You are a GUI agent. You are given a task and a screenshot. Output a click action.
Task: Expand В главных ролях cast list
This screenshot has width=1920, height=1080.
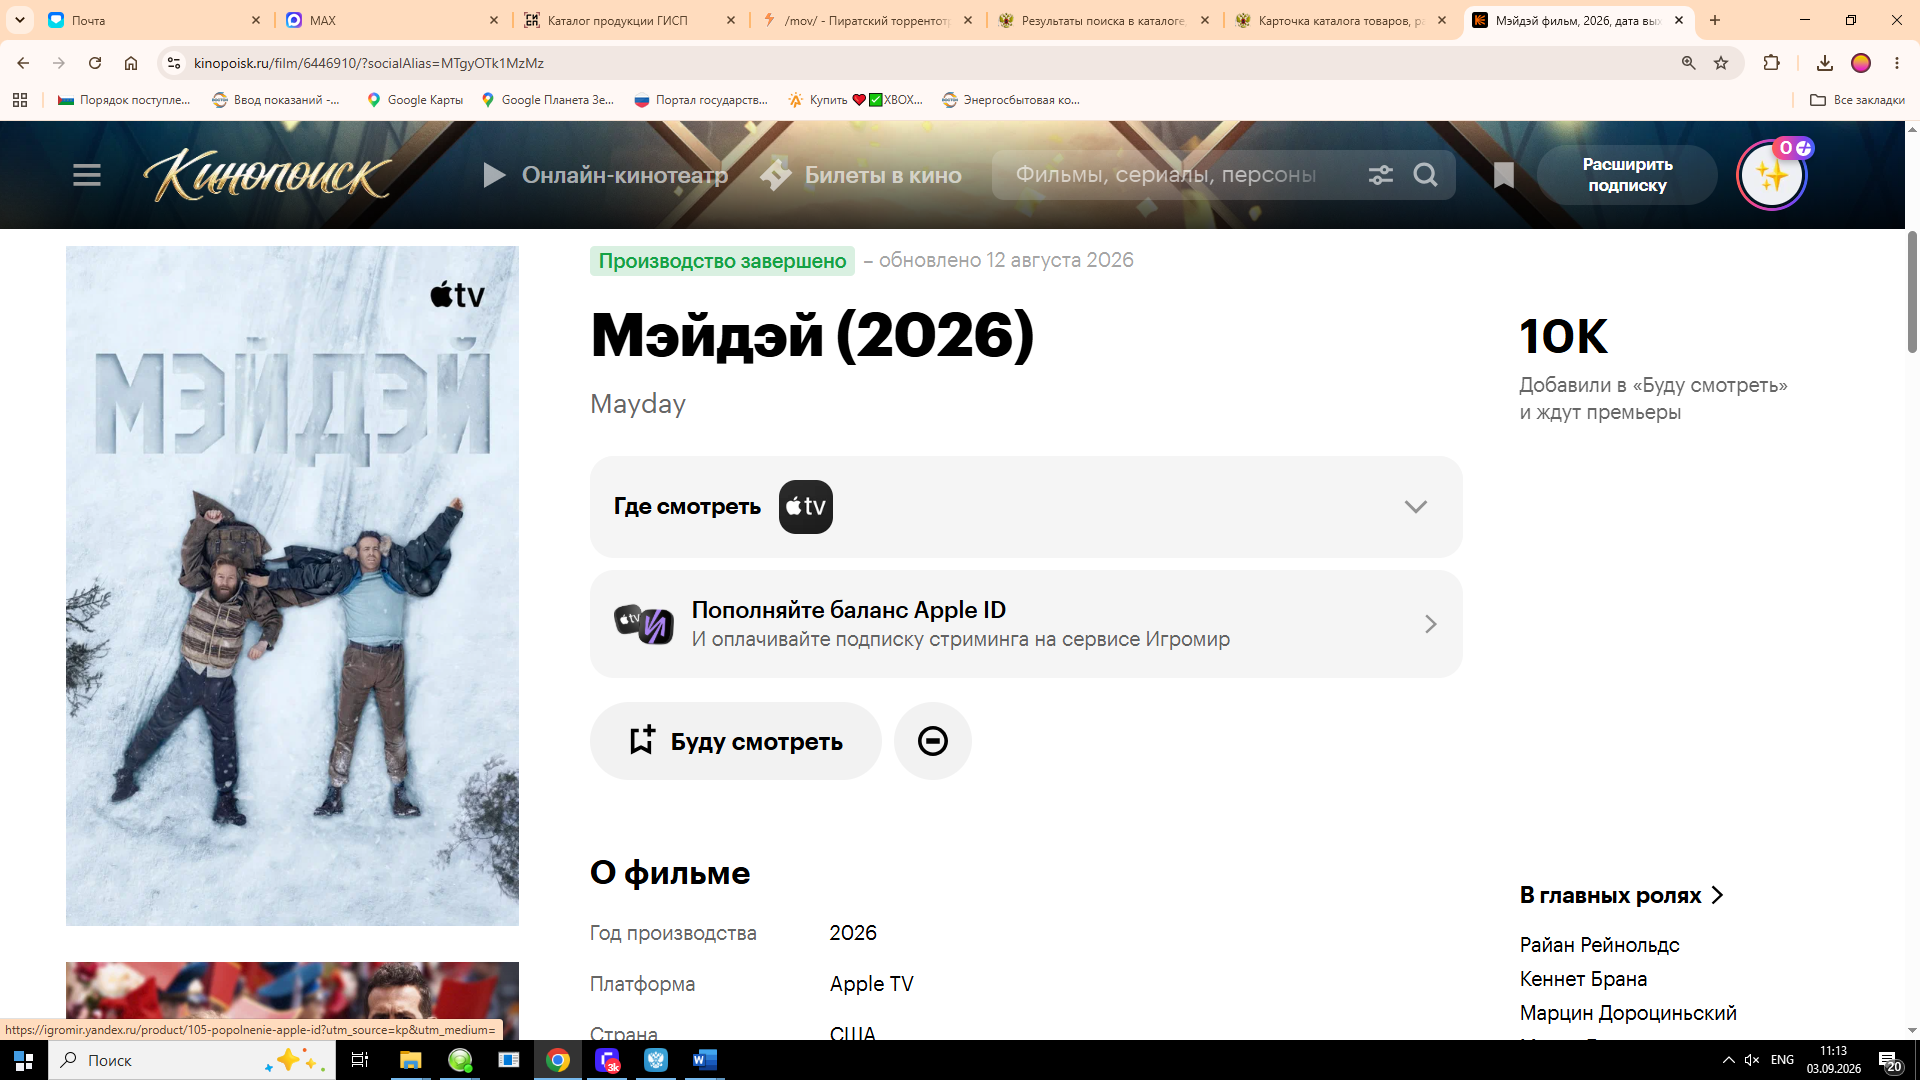1621,895
